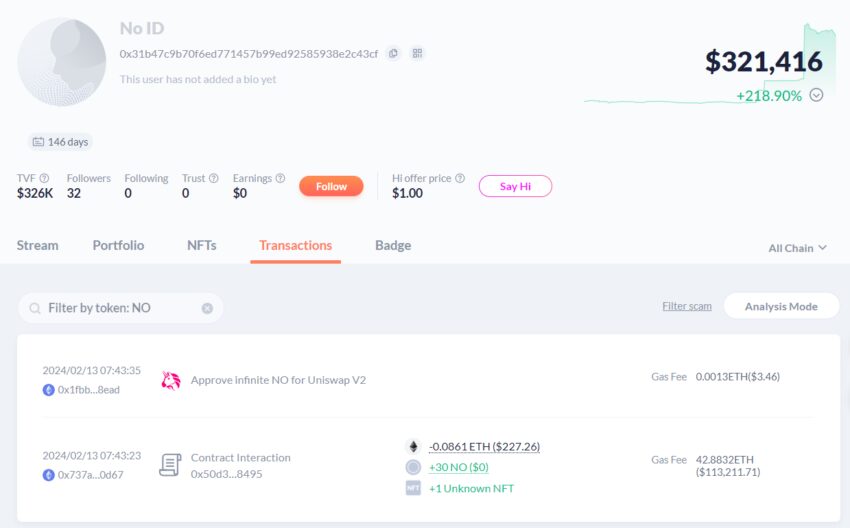
Task: Click the Say Hi button
Action: tap(515, 186)
